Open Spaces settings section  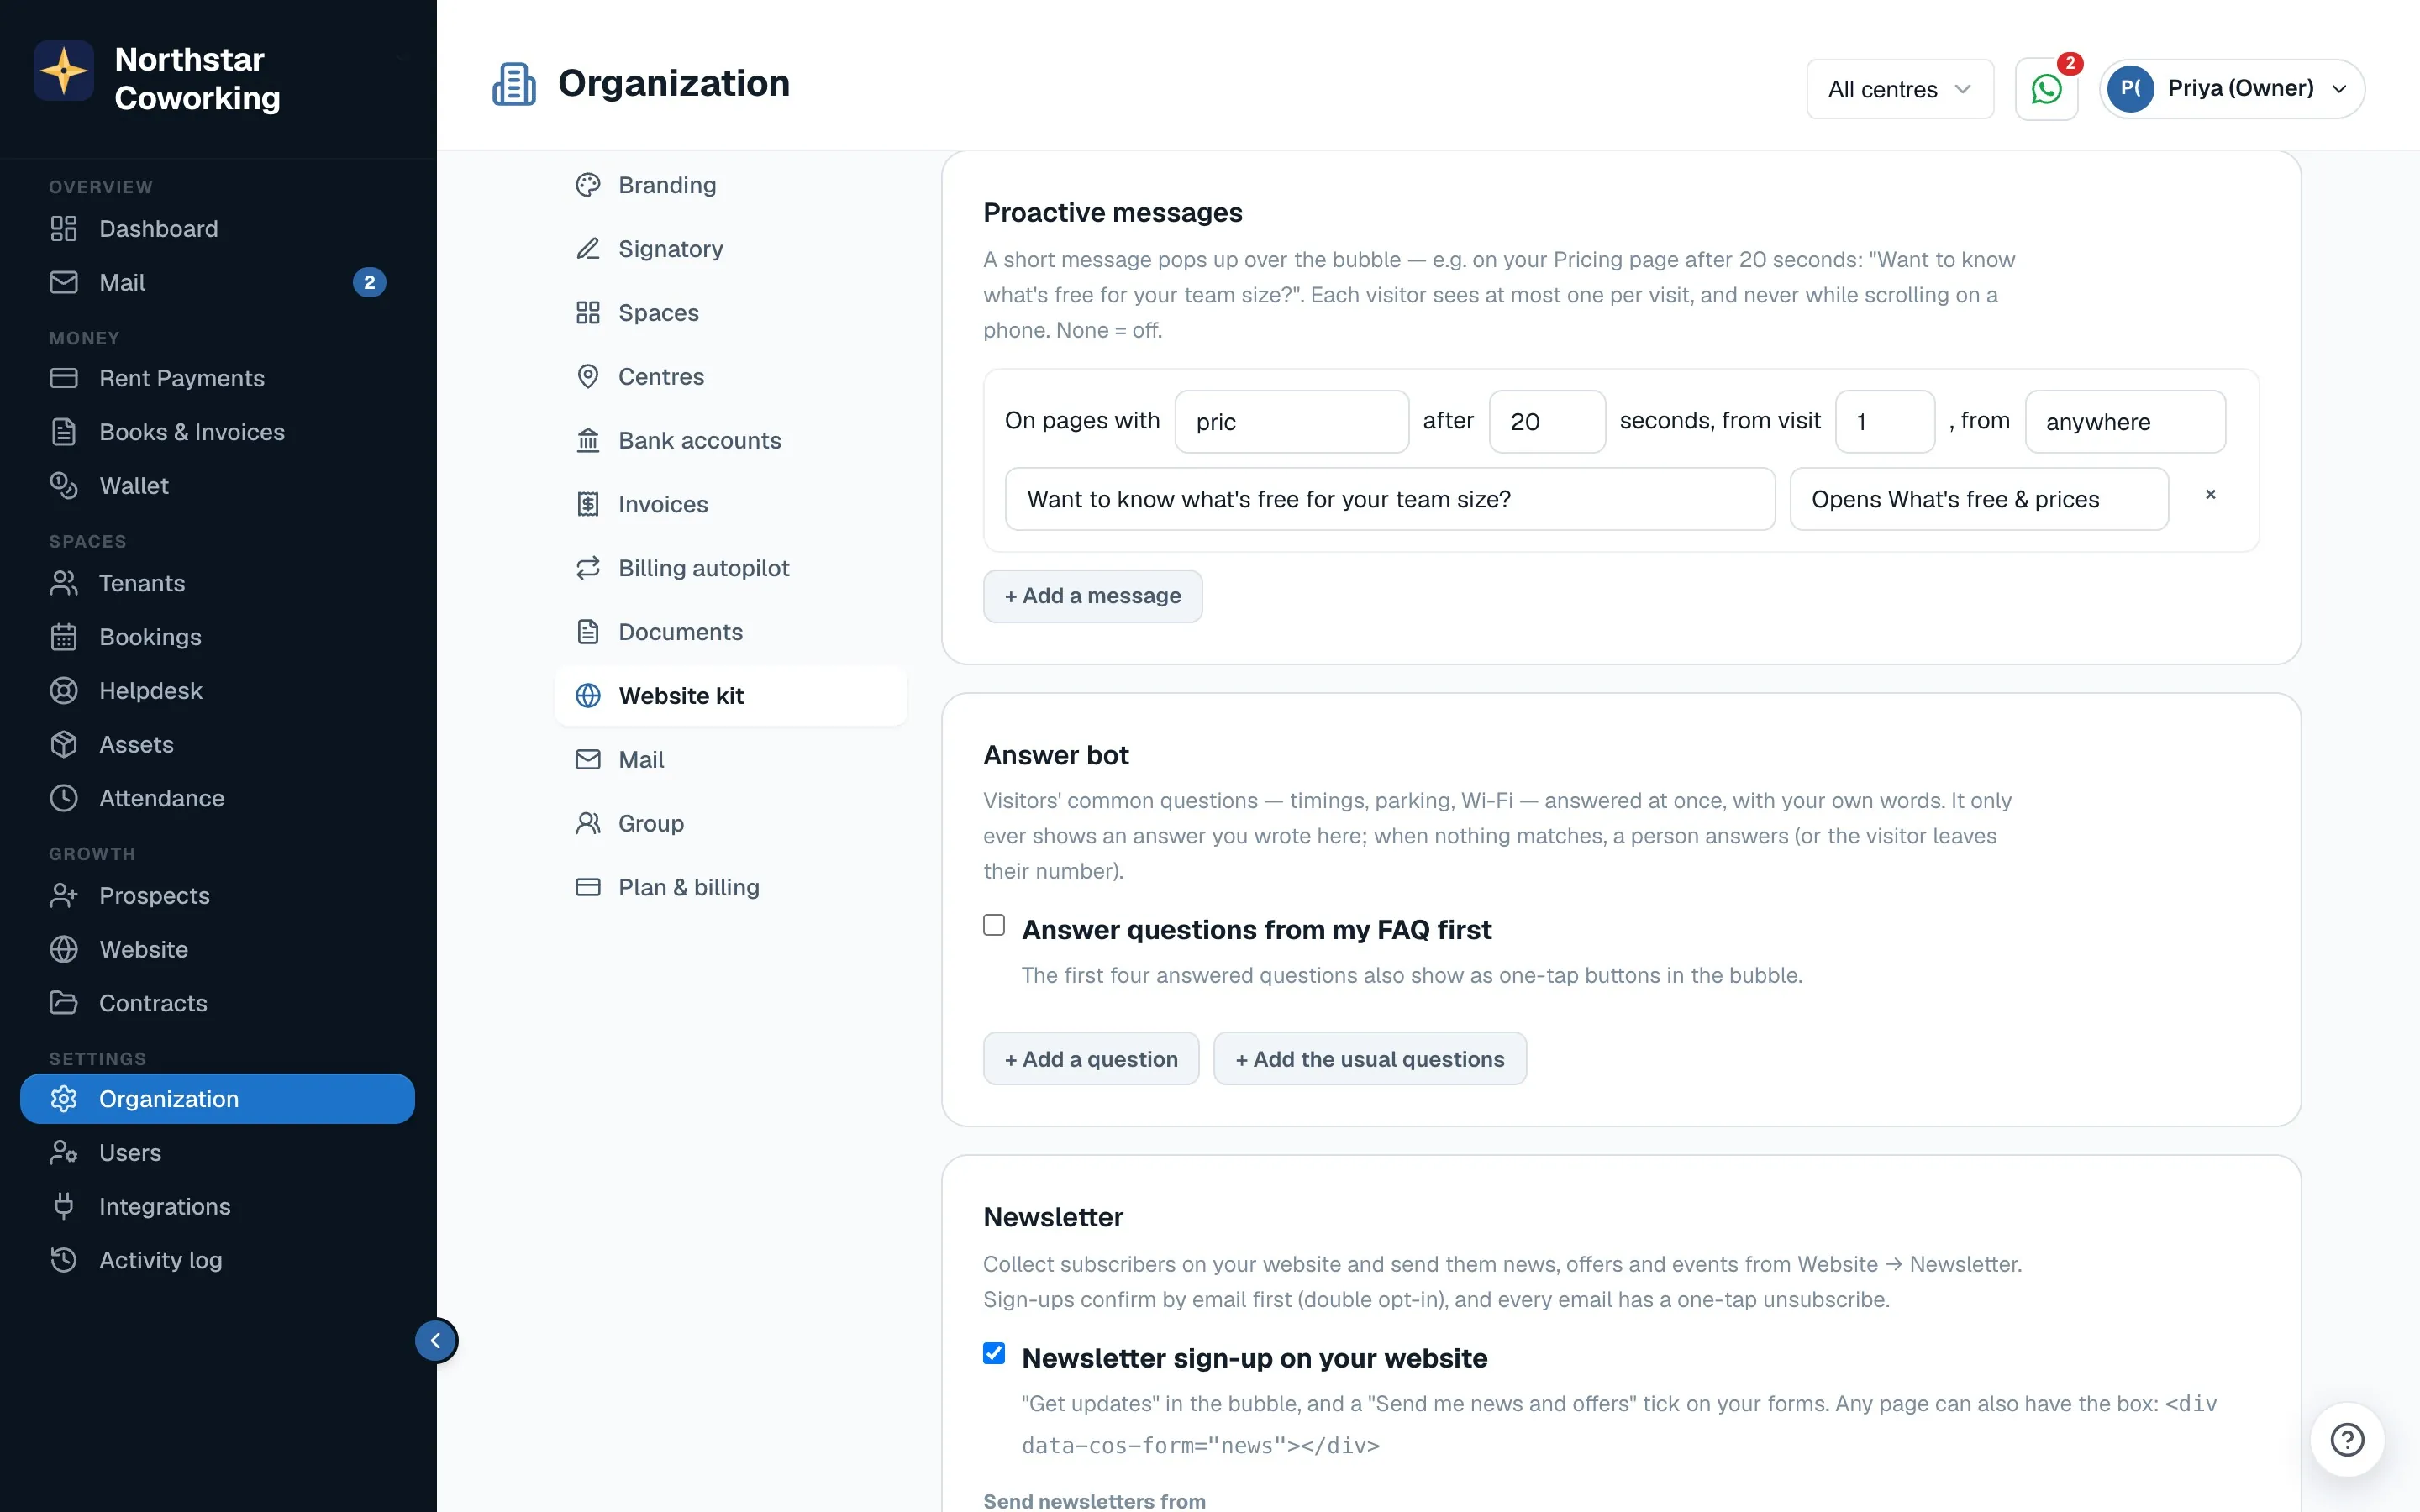click(x=731, y=313)
